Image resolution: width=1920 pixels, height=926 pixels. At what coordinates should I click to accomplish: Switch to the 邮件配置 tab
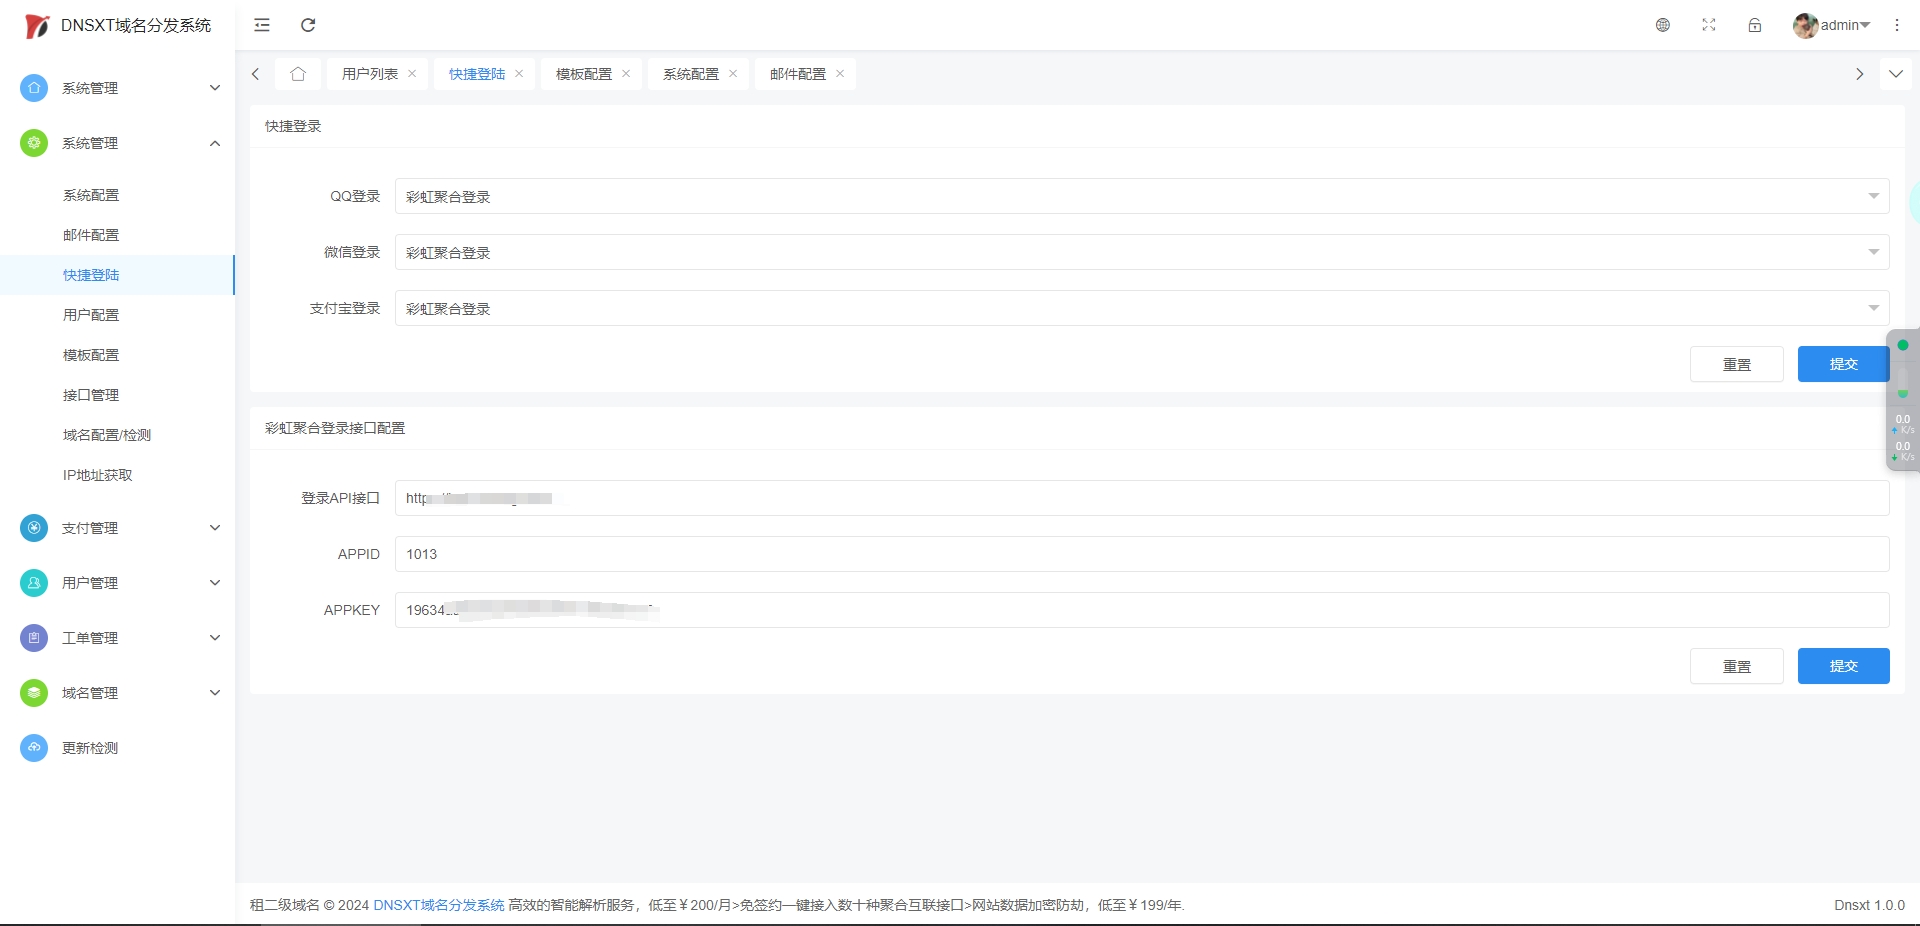coord(798,74)
